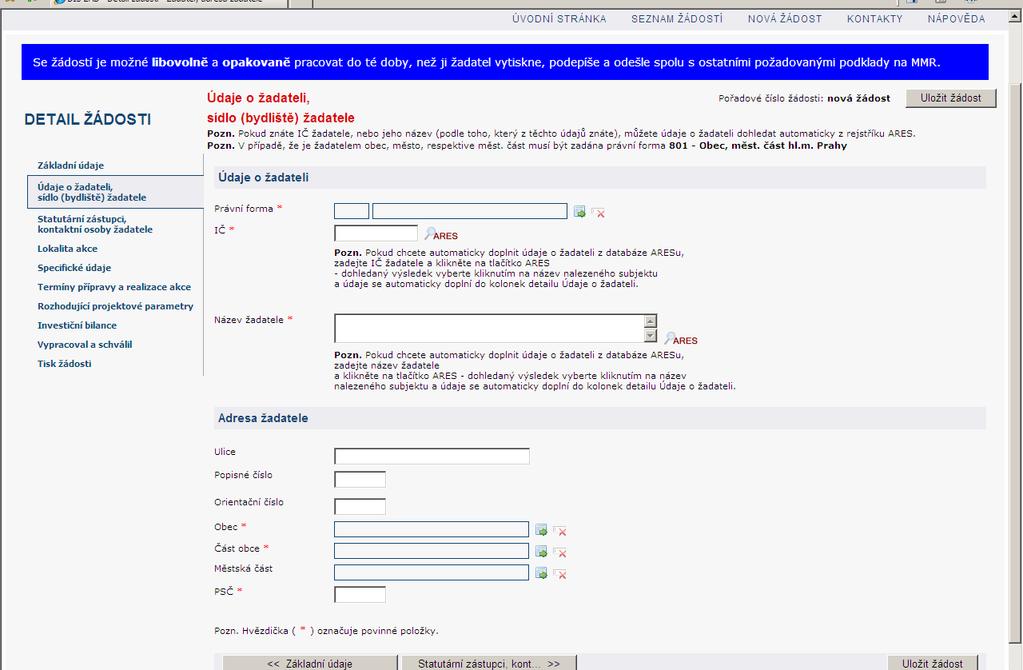Go to ÚVODNÍ STRÁNKA
This screenshot has width=1023, height=670.
559,19
